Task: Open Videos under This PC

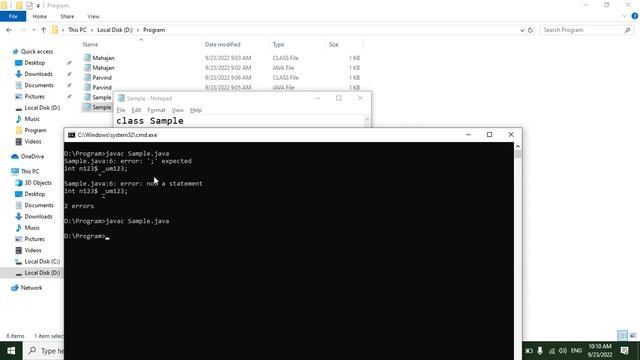Action: tap(33, 250)
